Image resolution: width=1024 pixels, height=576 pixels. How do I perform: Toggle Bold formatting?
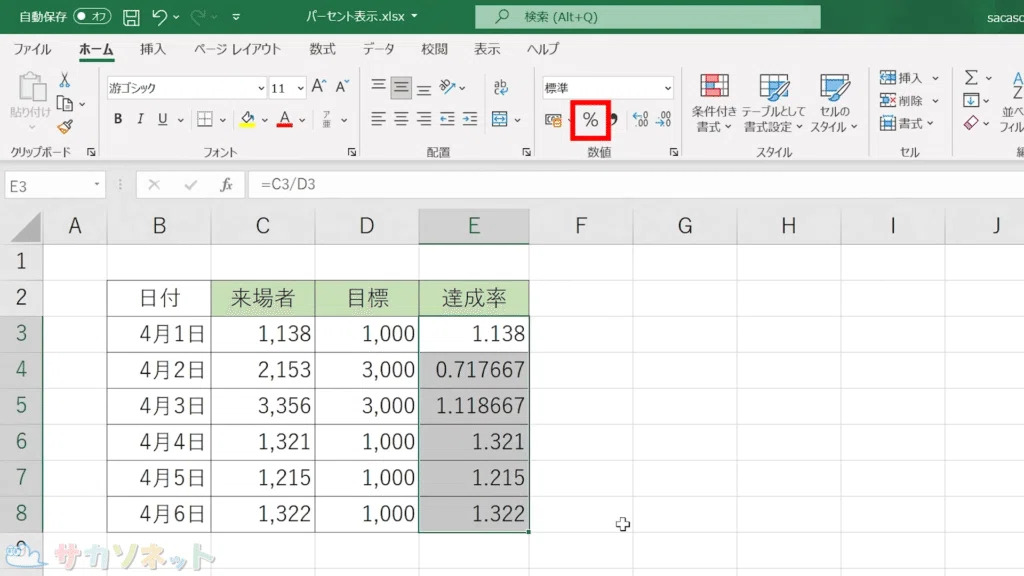(x=118, y=119)
